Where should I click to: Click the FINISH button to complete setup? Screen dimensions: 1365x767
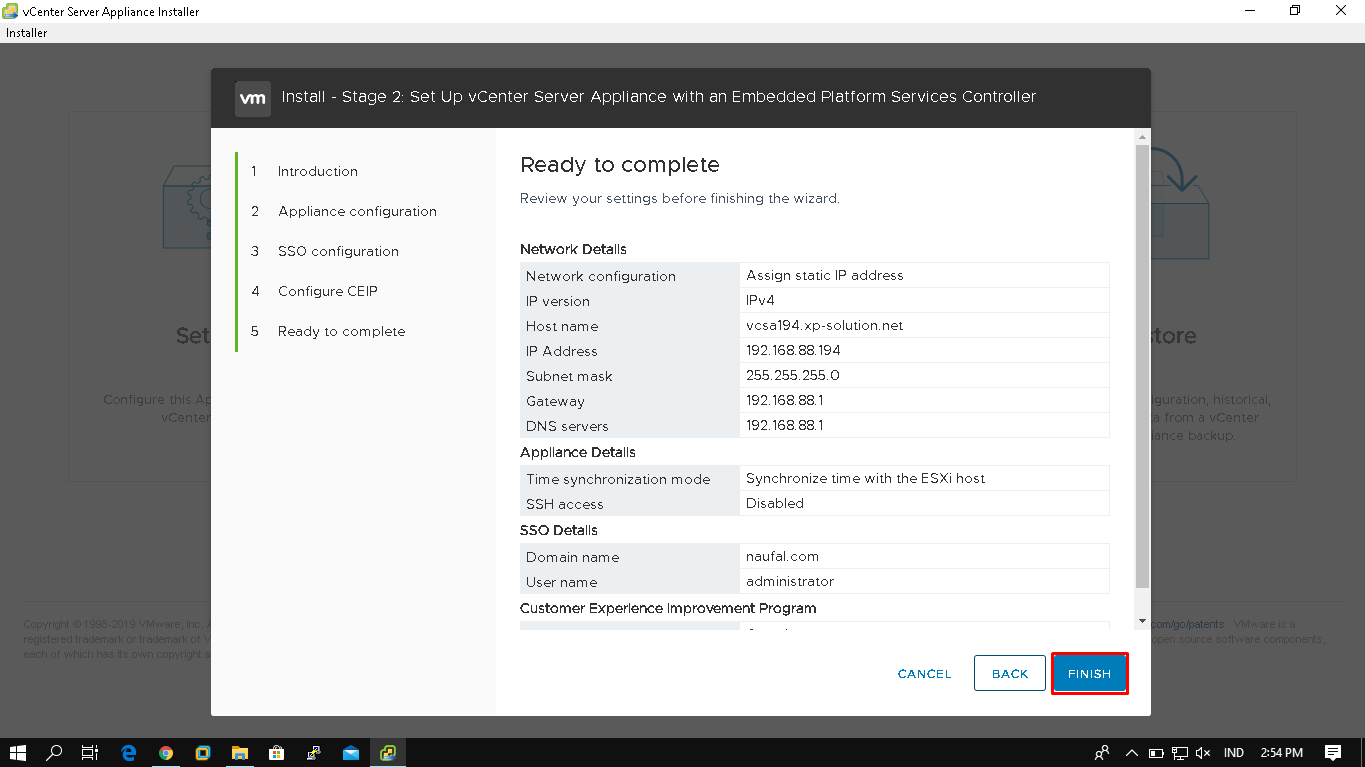coord(1089,673)
